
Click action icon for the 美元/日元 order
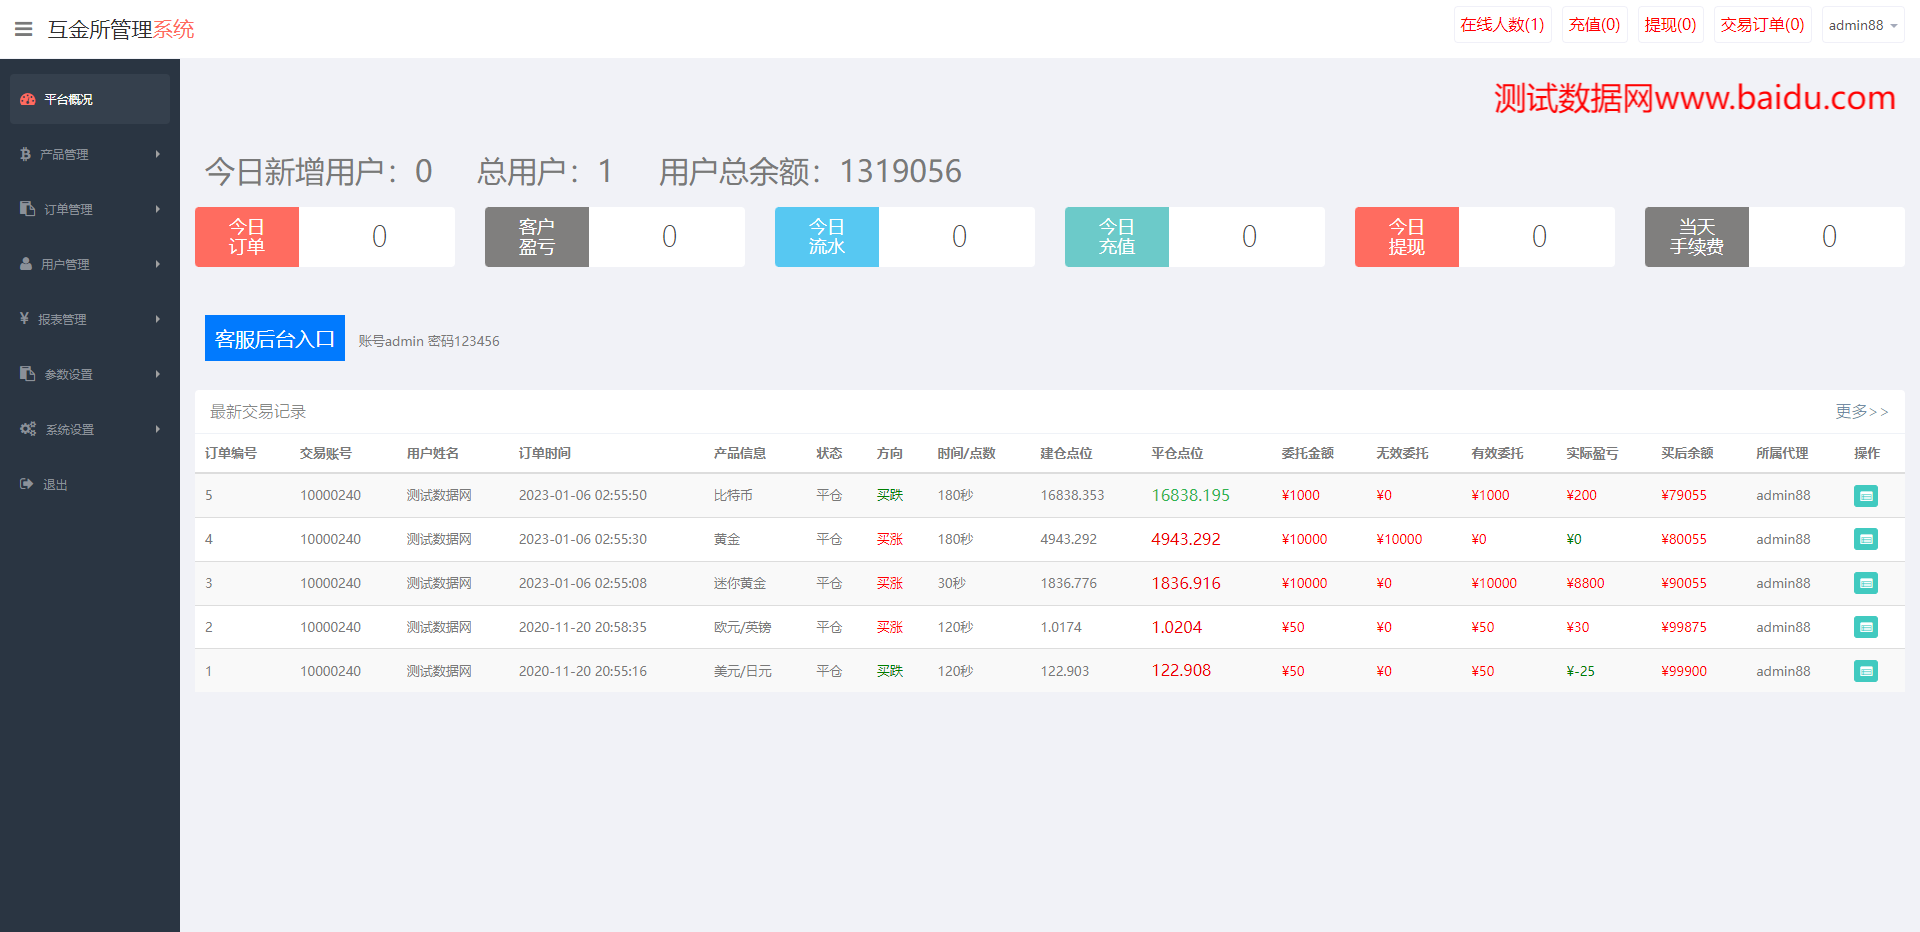[1865, 672]
